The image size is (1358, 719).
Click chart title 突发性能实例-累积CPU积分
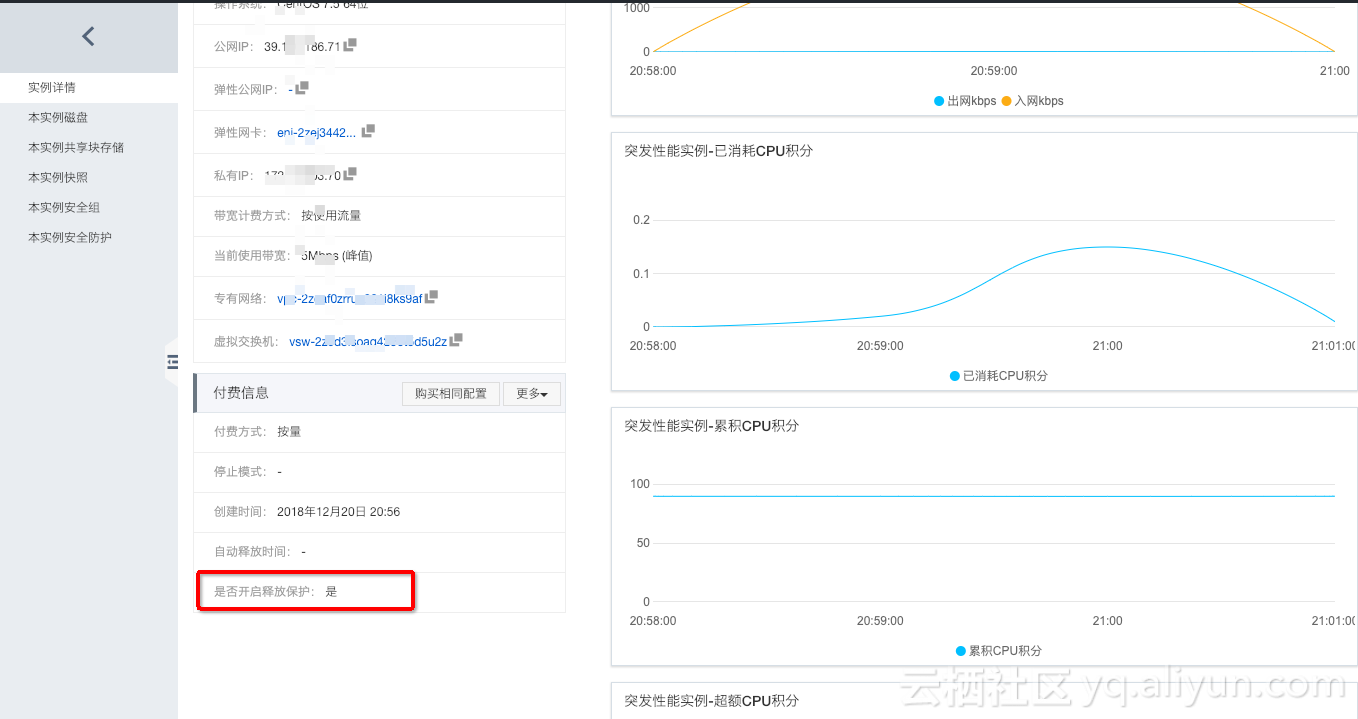pos(711,426)
